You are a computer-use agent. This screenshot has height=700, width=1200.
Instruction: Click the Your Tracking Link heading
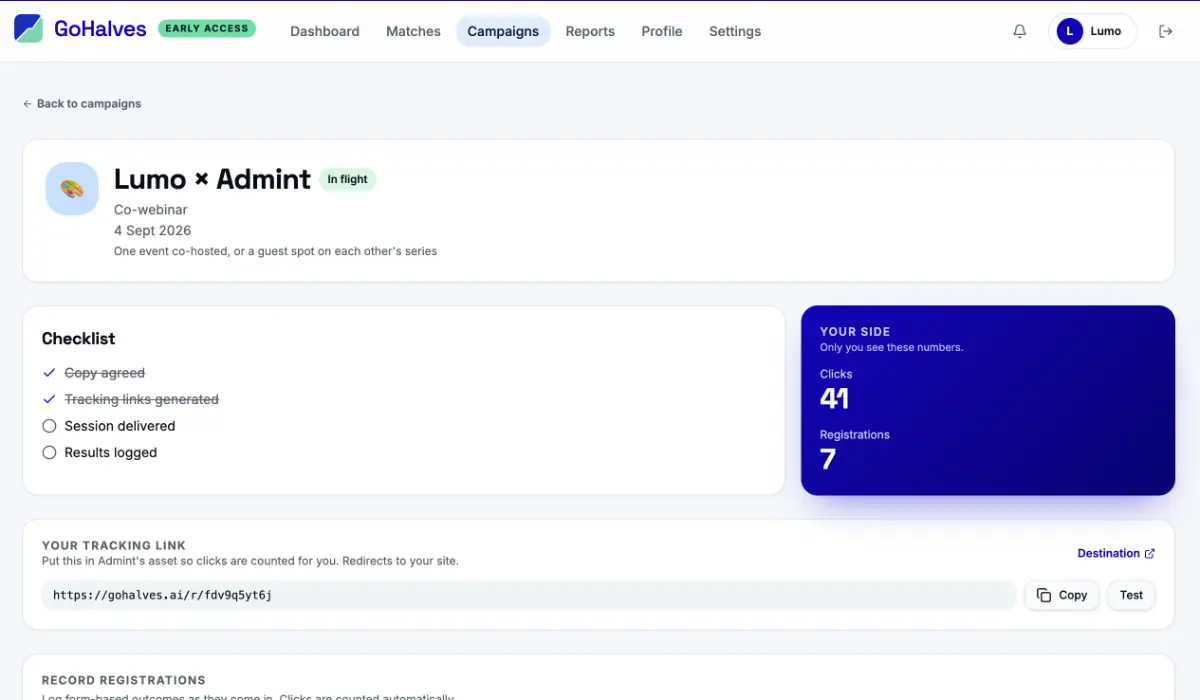click(114, 546)
